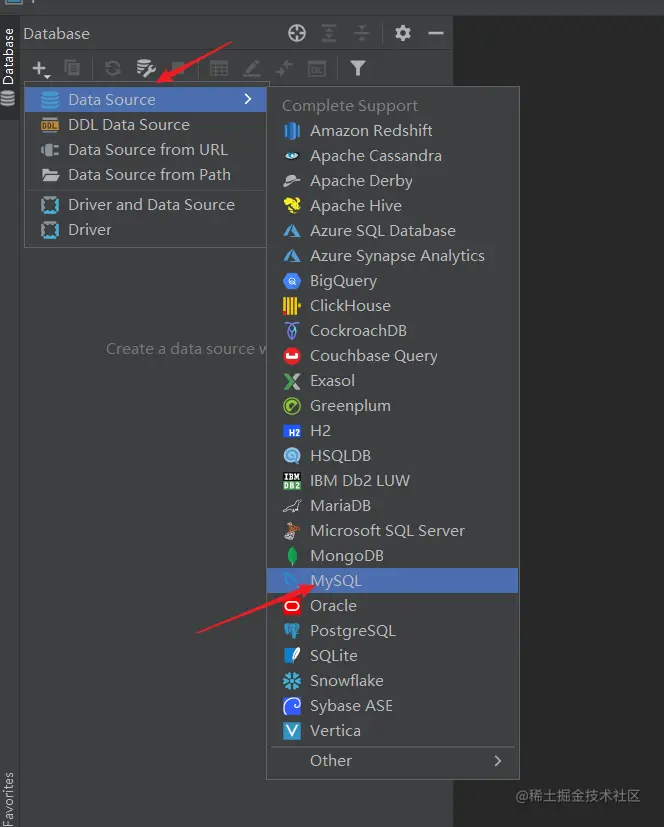Select Oracle data source
The width and height of the screenshot is (664, 827).
[x=392, y=606]
